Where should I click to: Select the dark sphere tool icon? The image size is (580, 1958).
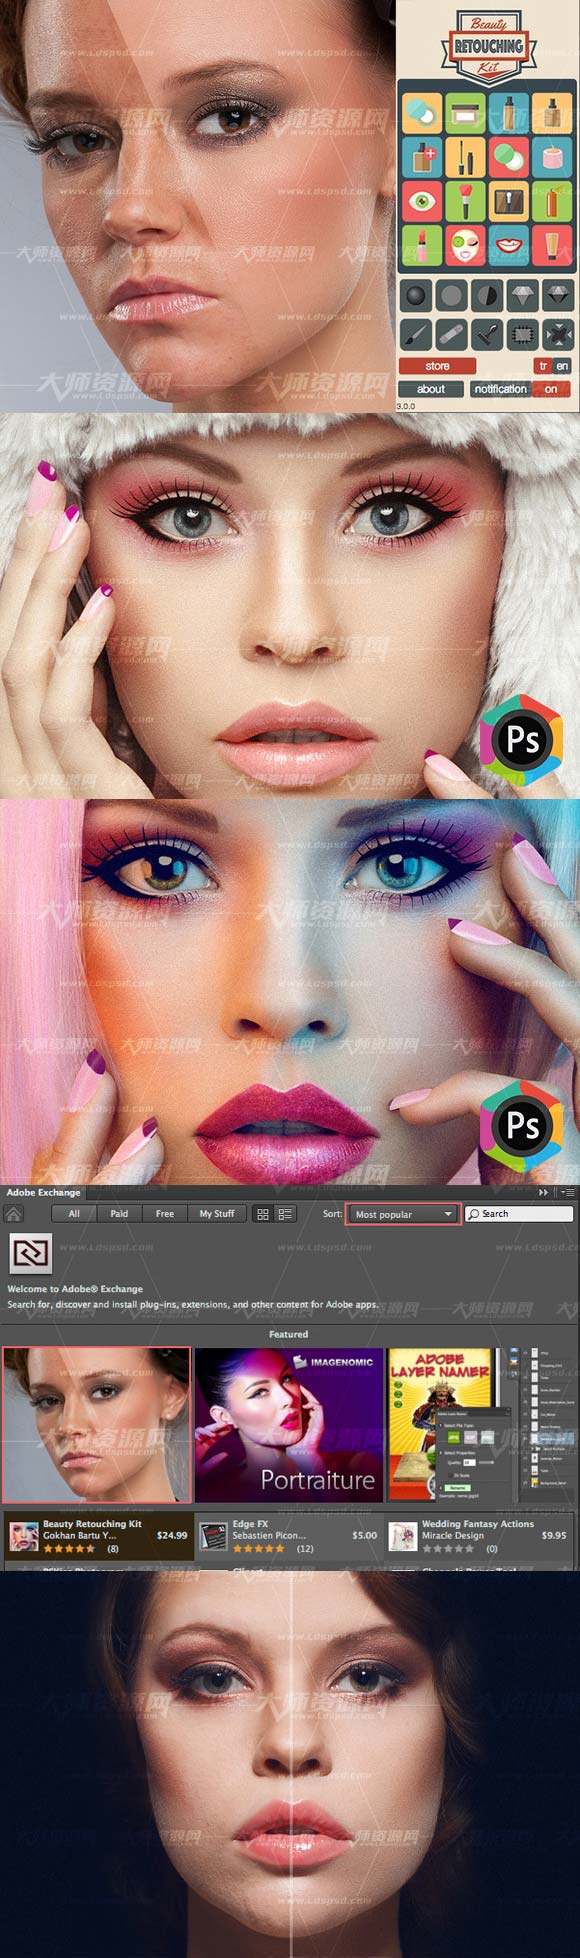416,295
